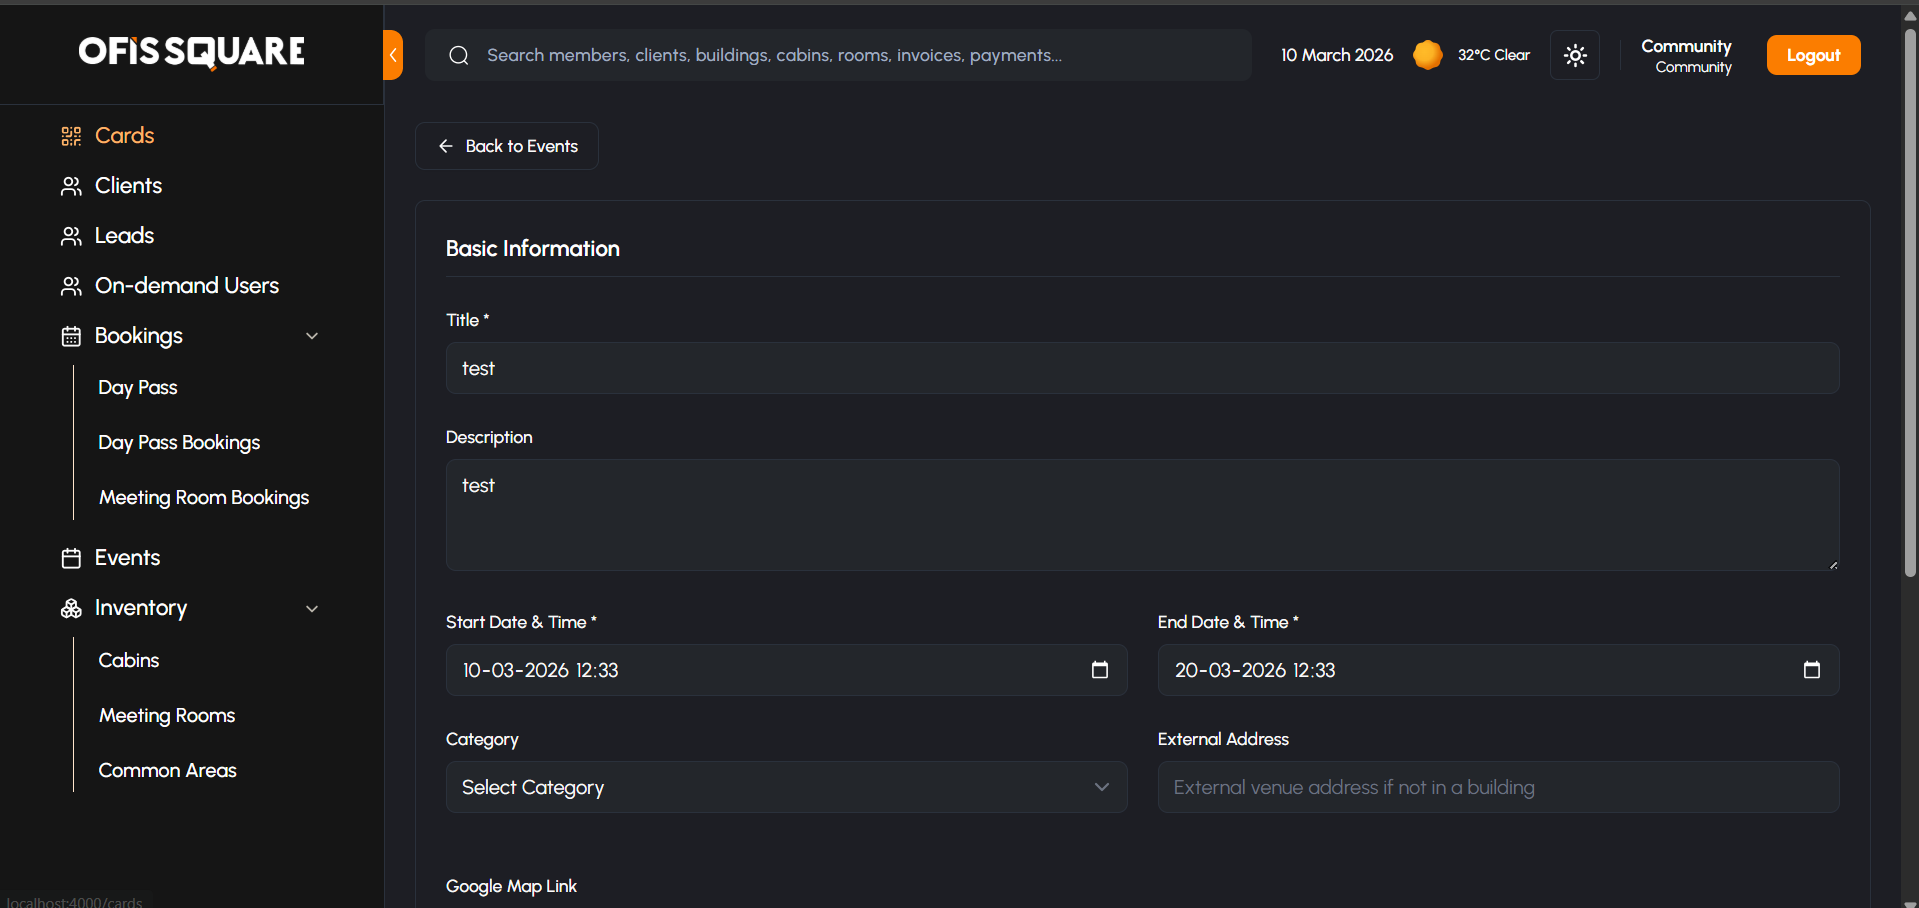Click the Inventory boxes icon

pos(71,608)
